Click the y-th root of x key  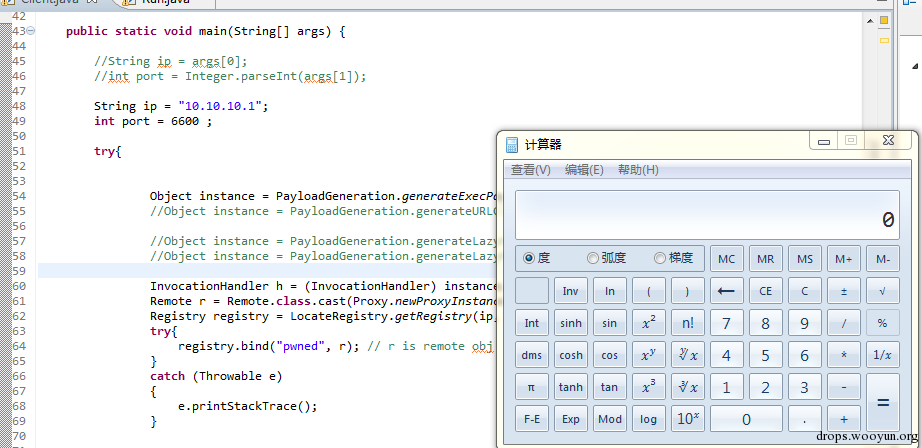point(688,355)
